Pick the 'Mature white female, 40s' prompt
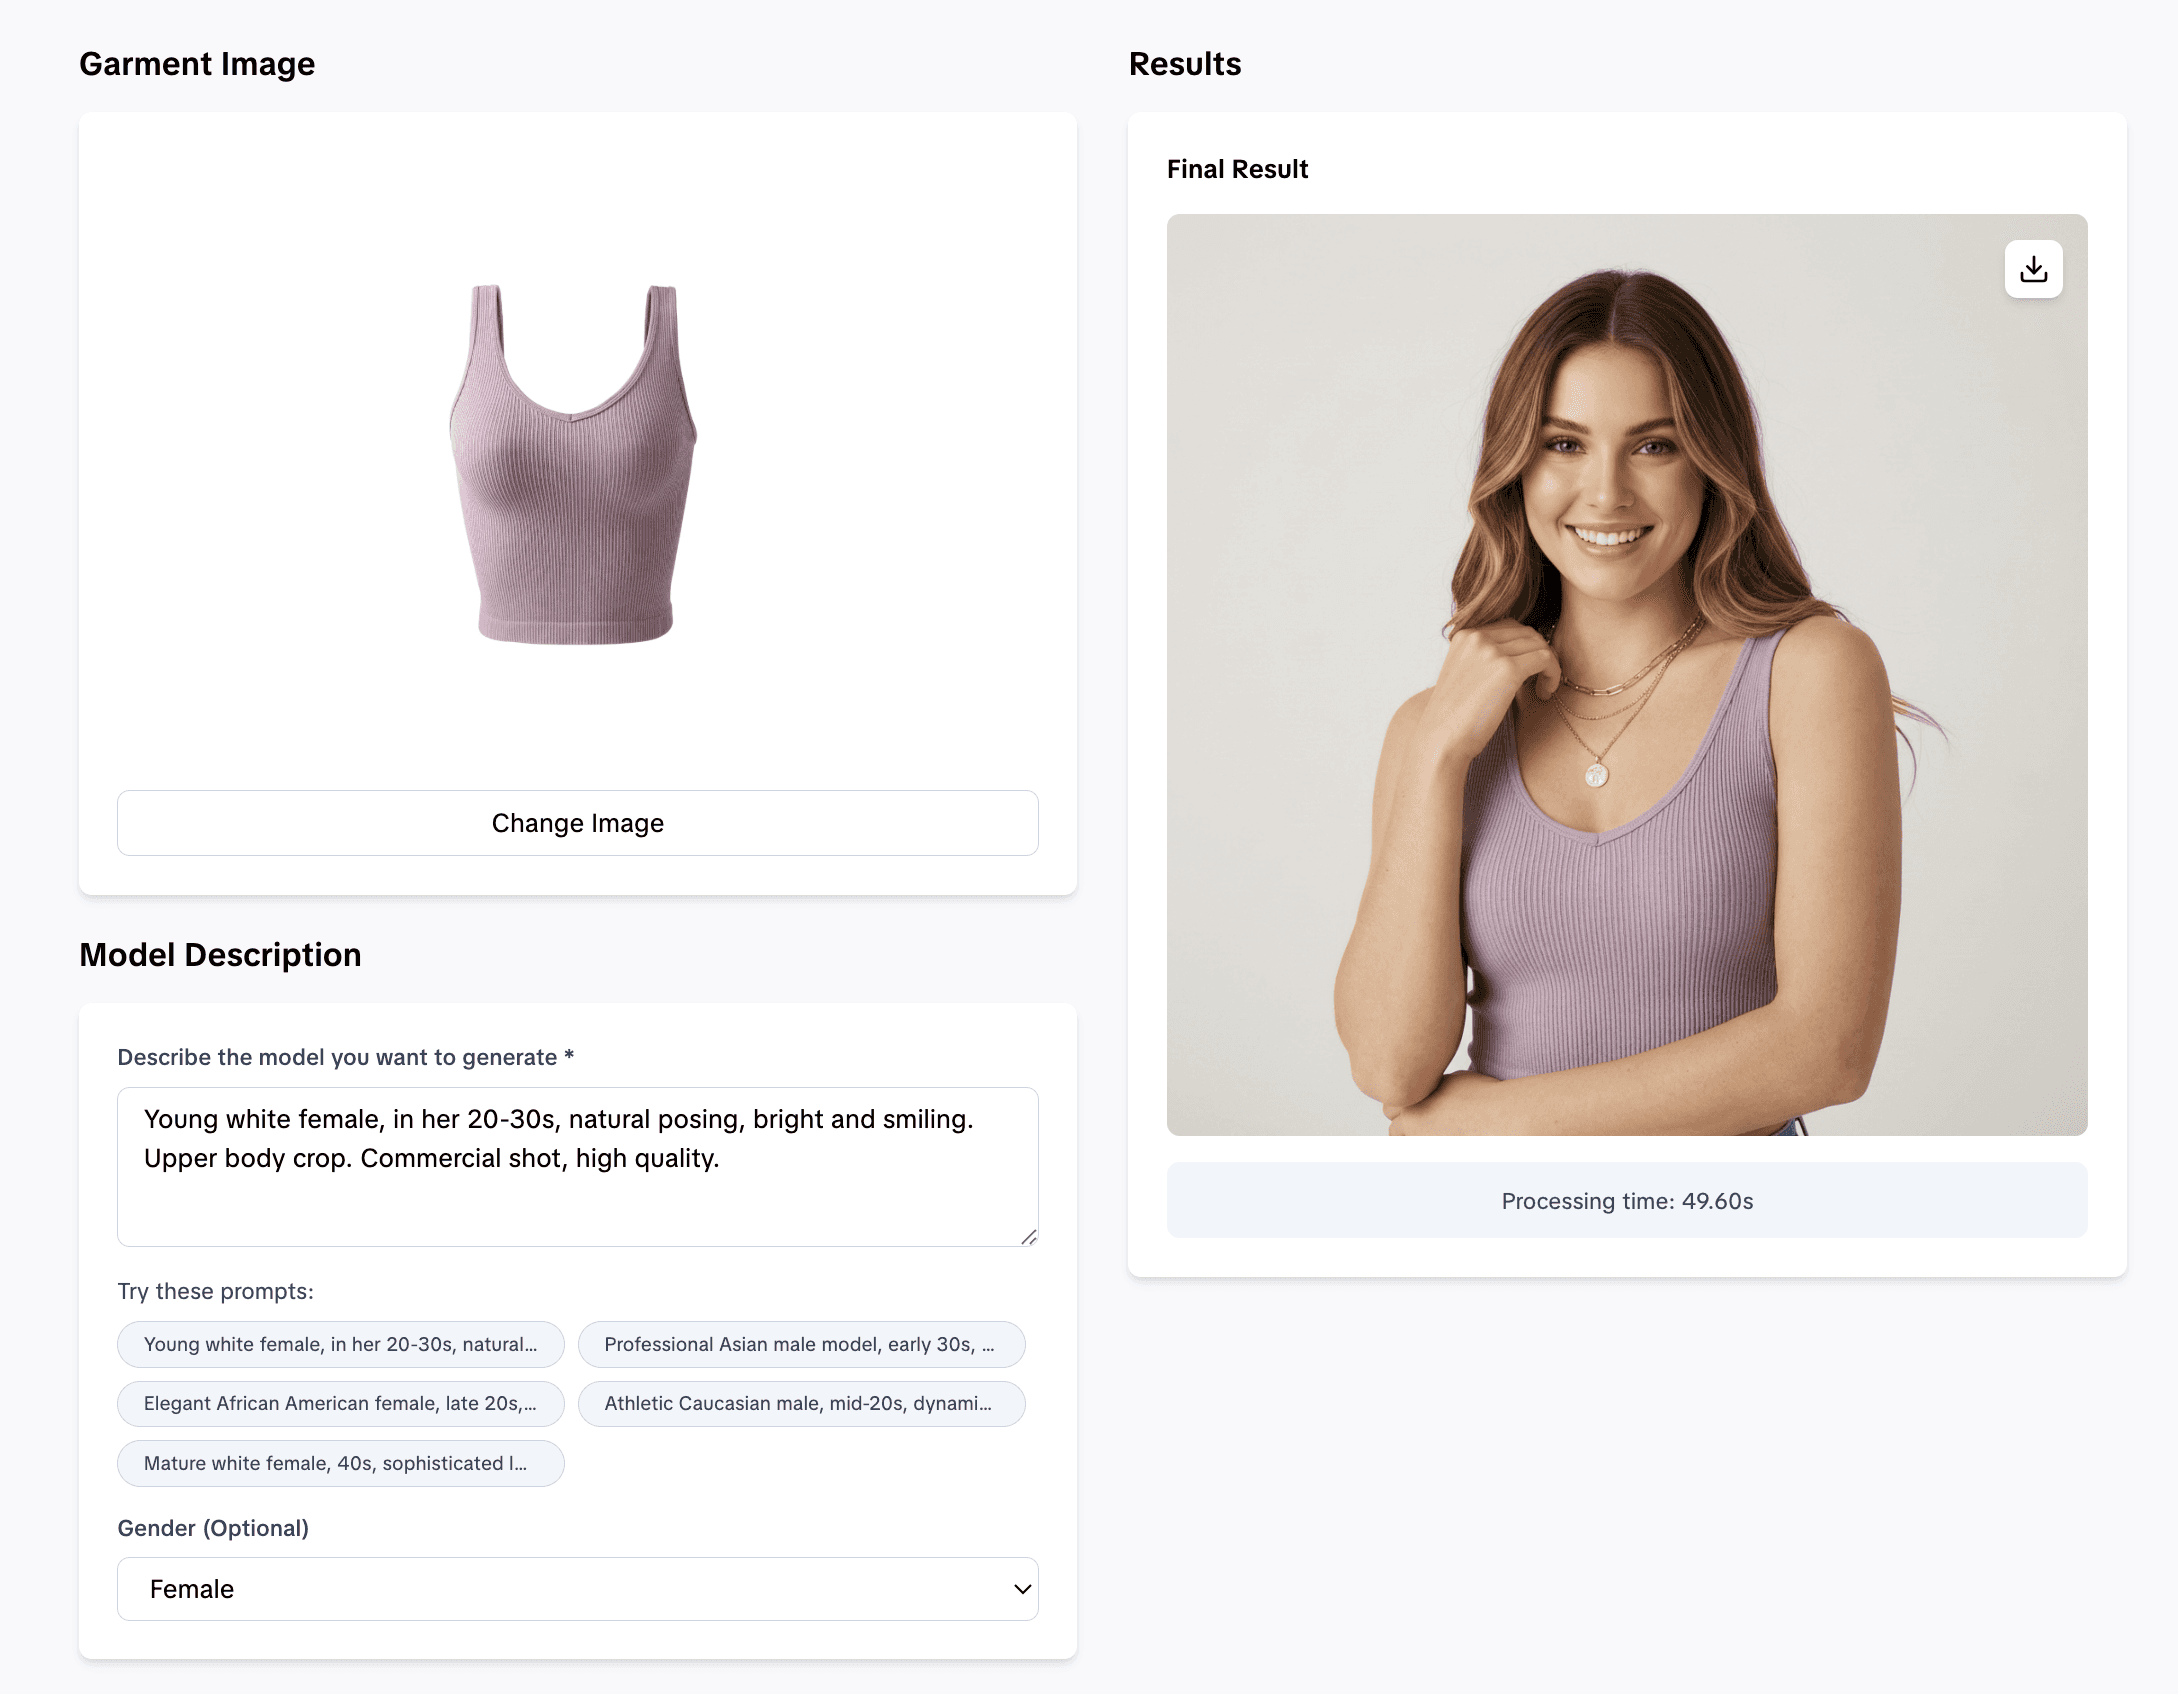The image size is (2178, 1694). (x=340, y=1463)
